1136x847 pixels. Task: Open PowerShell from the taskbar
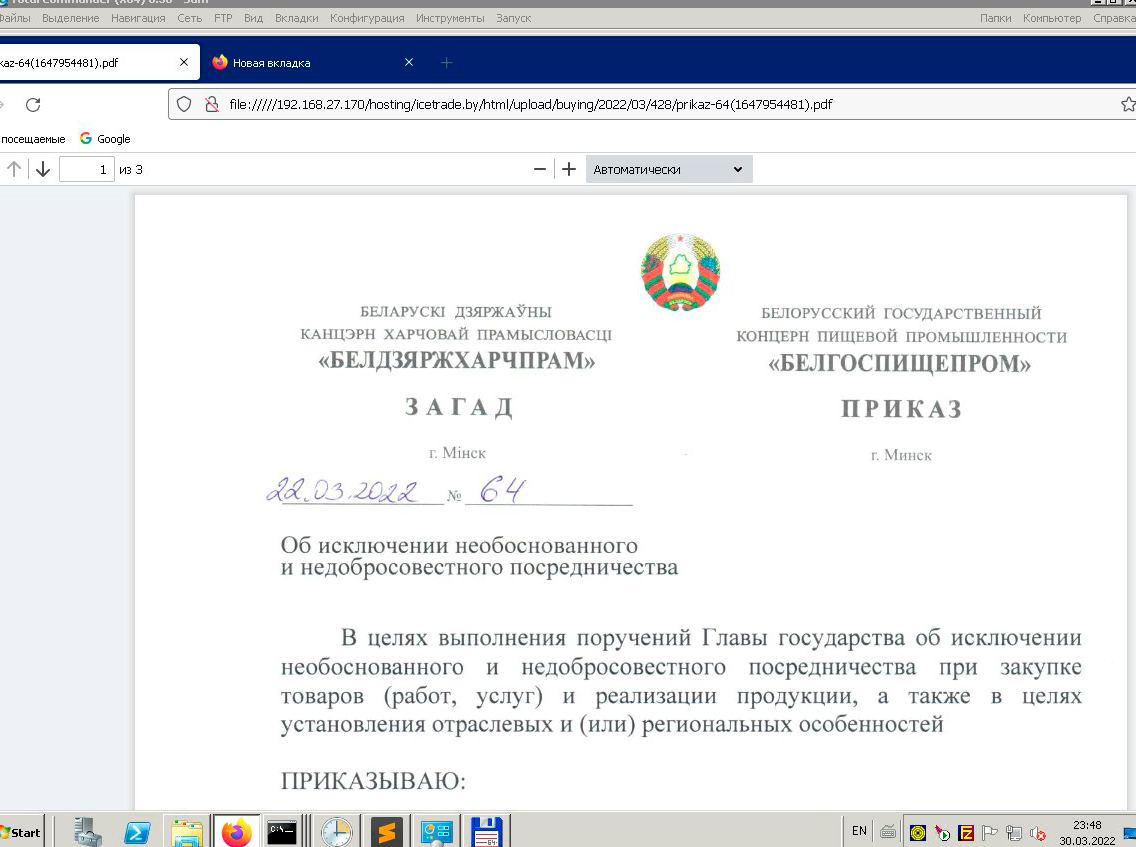point(137,832)
